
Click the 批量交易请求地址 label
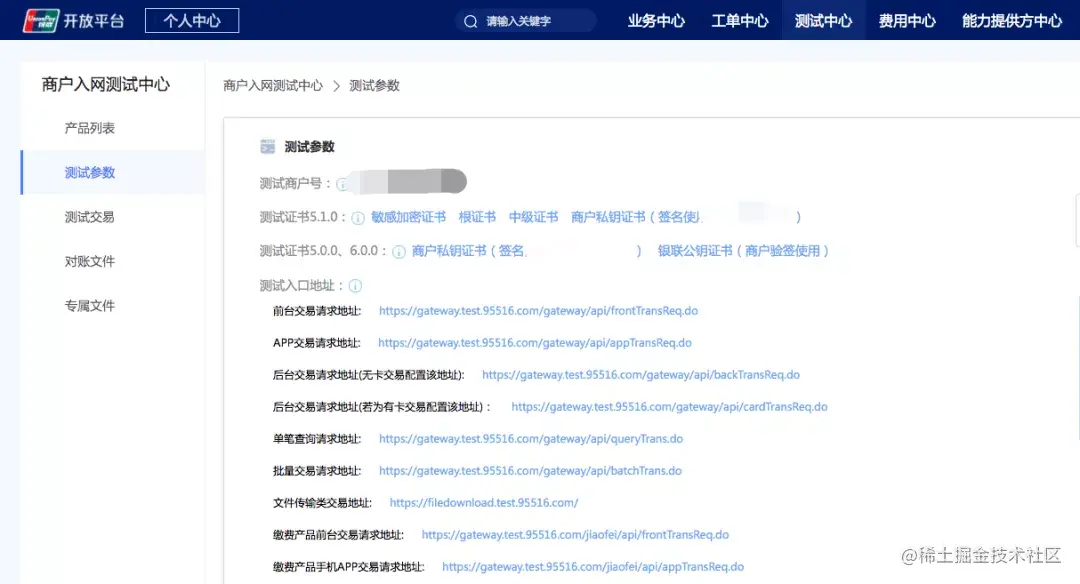317,471
